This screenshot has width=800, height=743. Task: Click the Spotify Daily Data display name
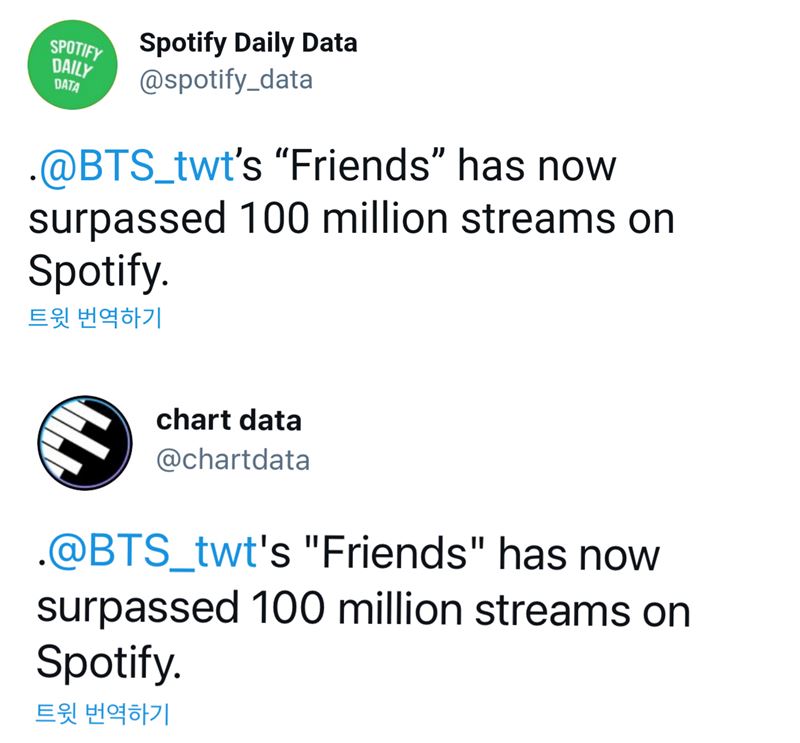pyautogui.click(x=248, y=43)
